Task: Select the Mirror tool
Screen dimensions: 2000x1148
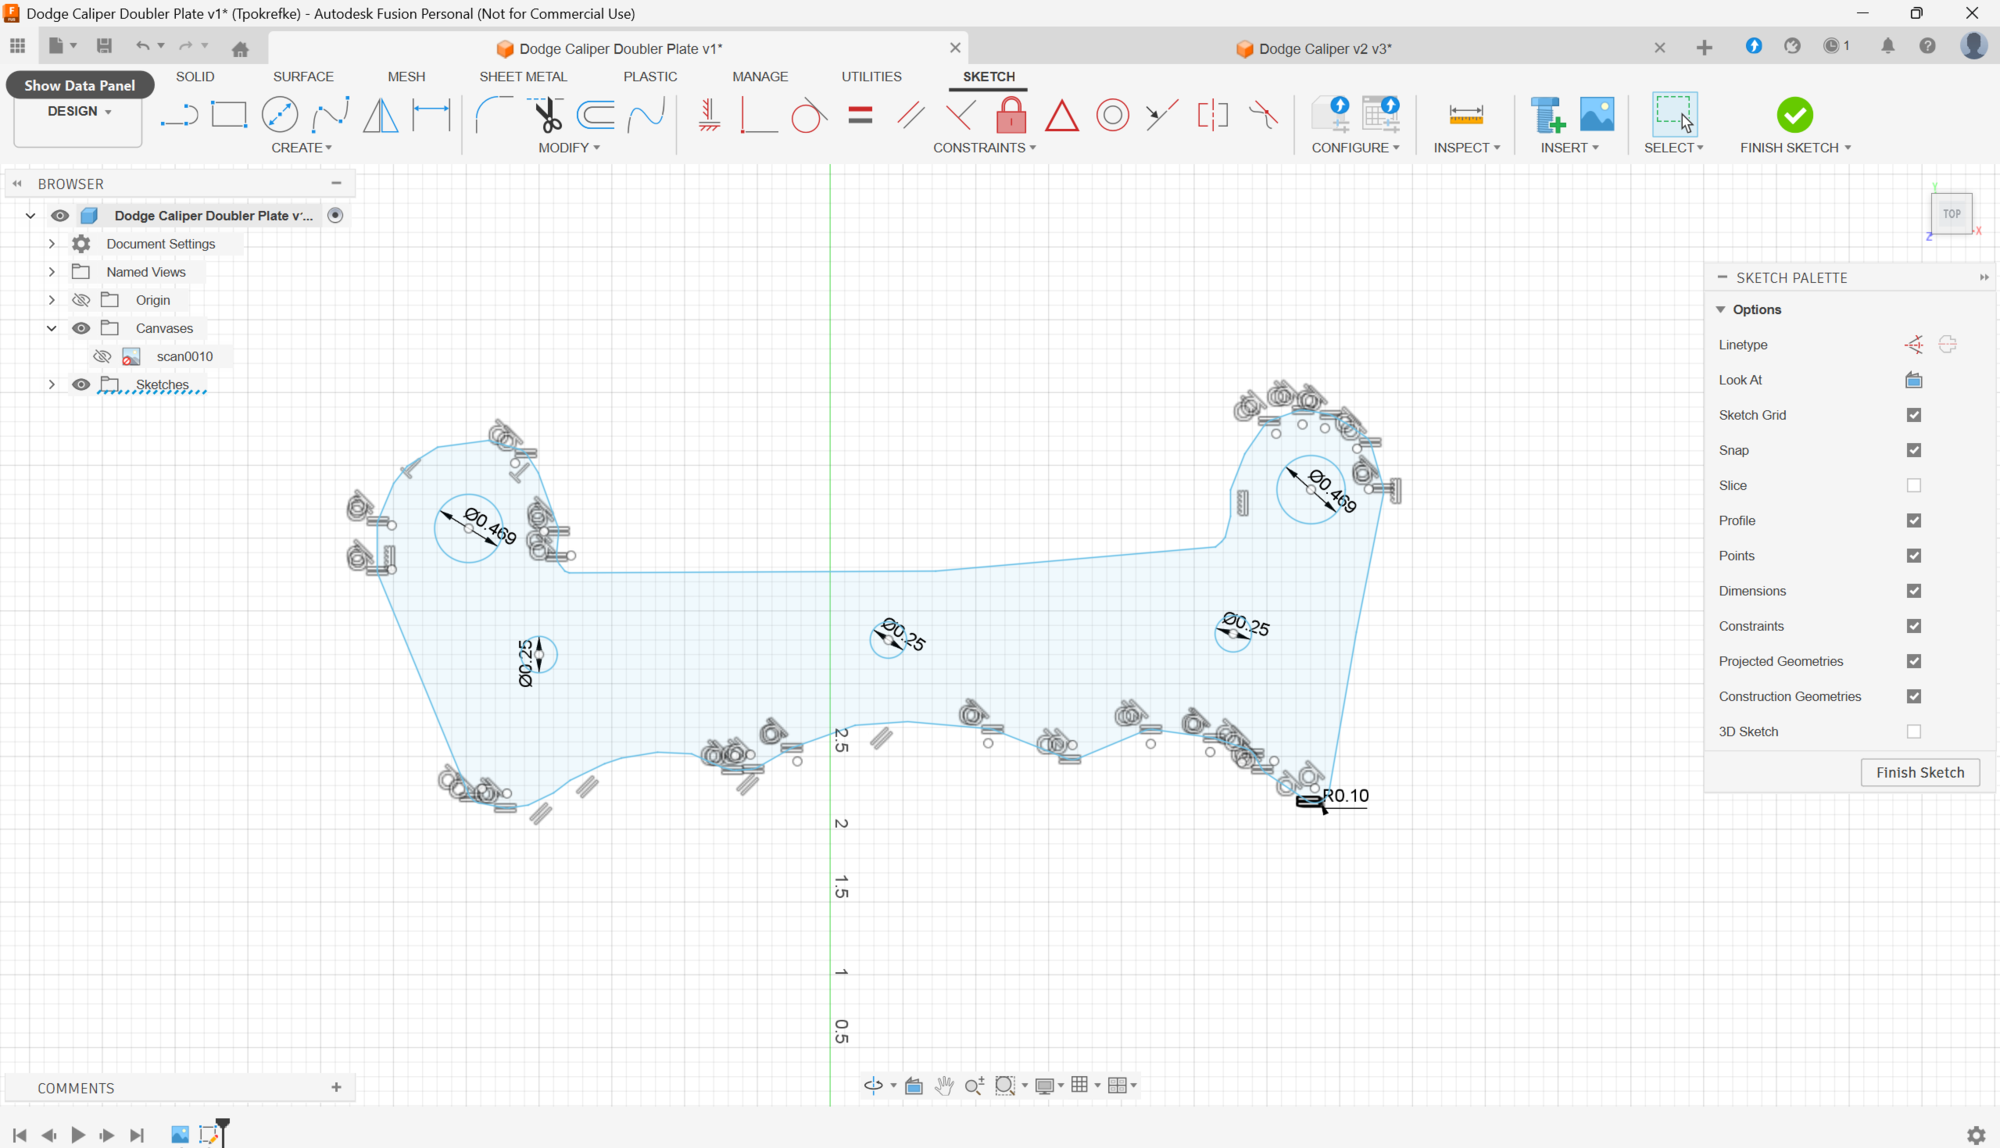Action: coord(380,115)
